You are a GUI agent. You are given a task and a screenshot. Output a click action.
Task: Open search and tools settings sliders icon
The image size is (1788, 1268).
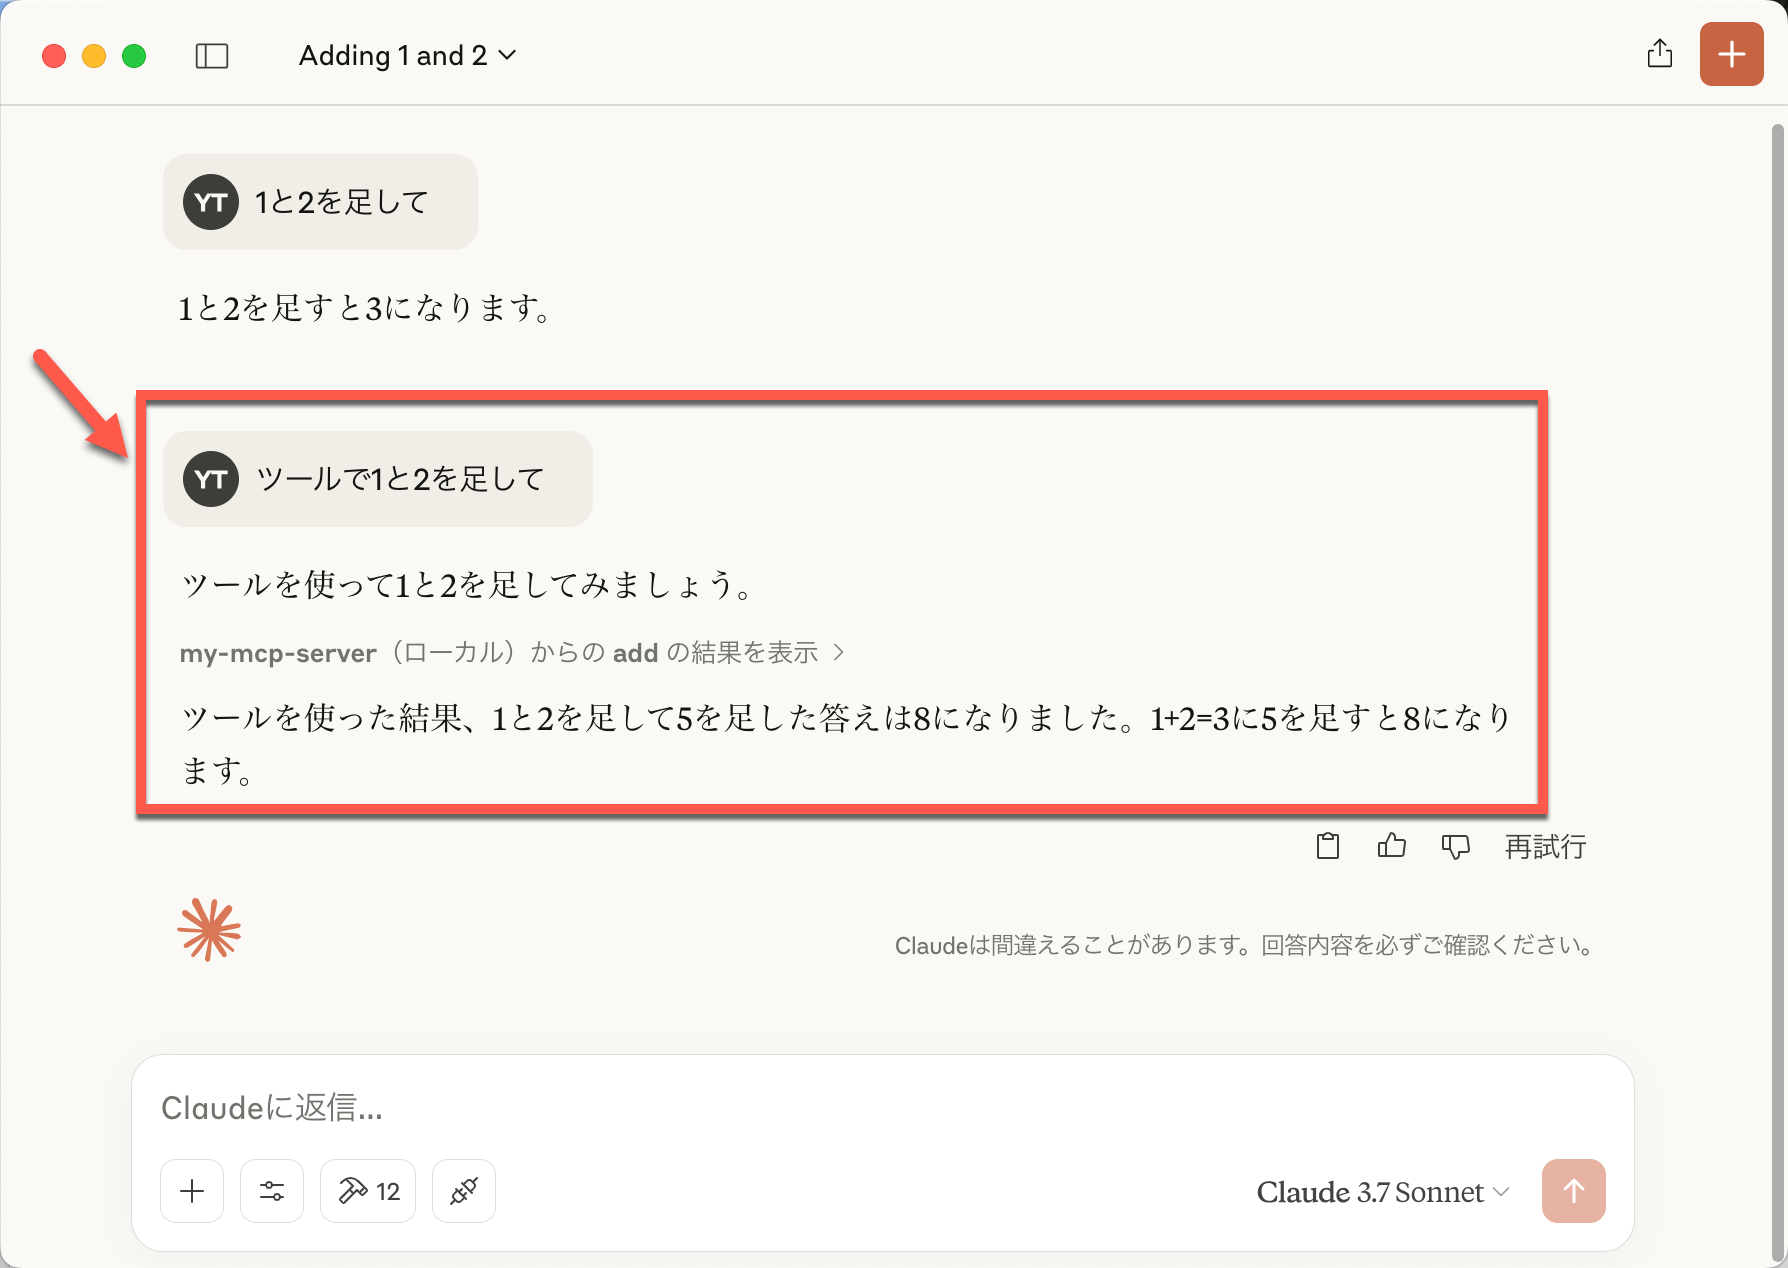[x=272, y=1191]
